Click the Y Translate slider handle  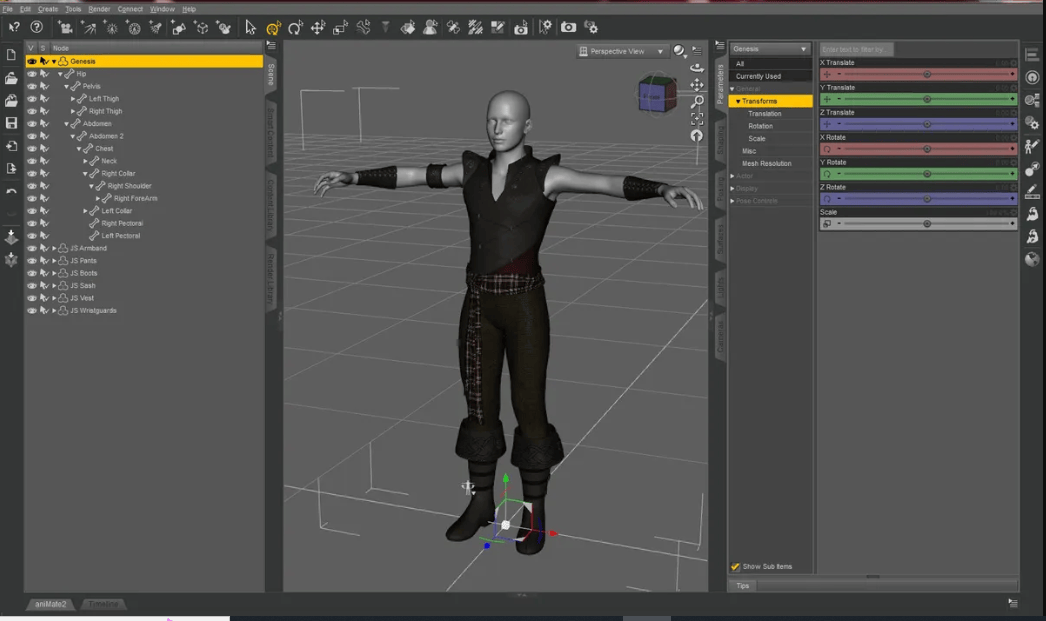coord(927,99)
